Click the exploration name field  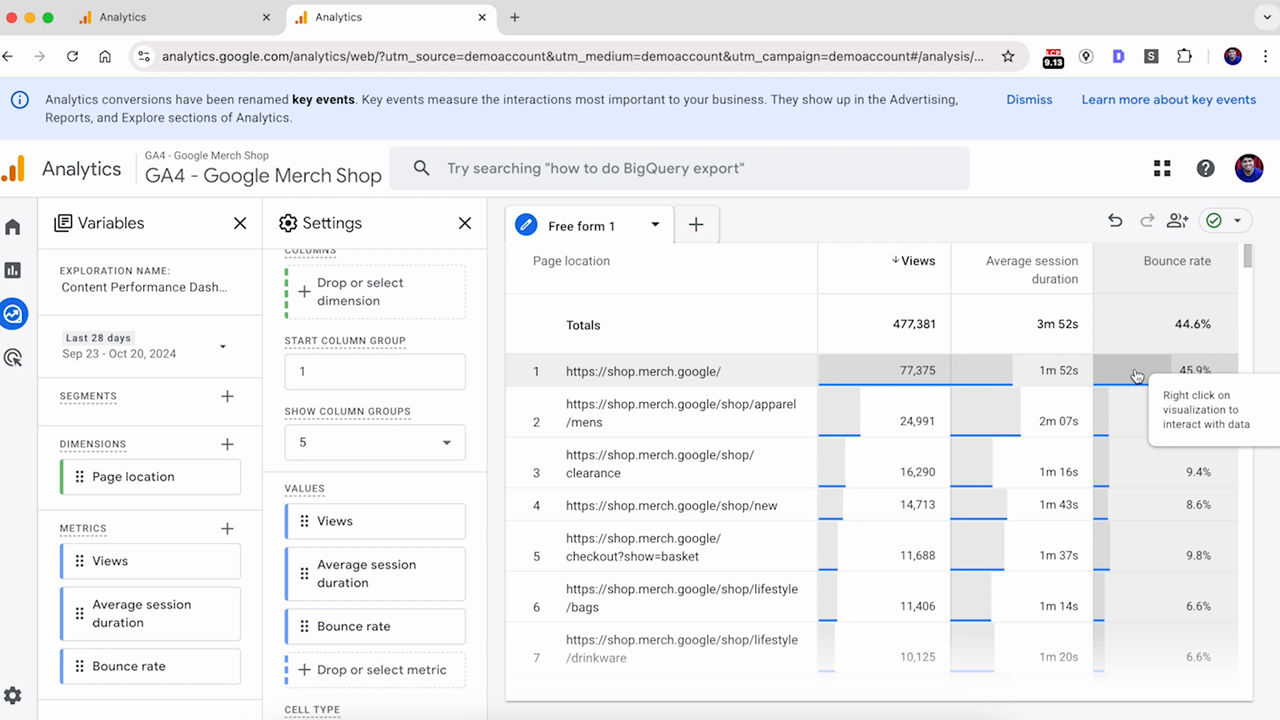[145, 287]
